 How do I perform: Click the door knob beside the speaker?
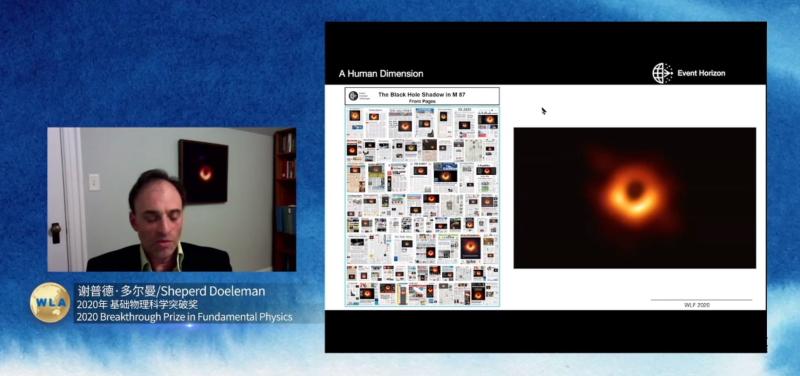55,233
